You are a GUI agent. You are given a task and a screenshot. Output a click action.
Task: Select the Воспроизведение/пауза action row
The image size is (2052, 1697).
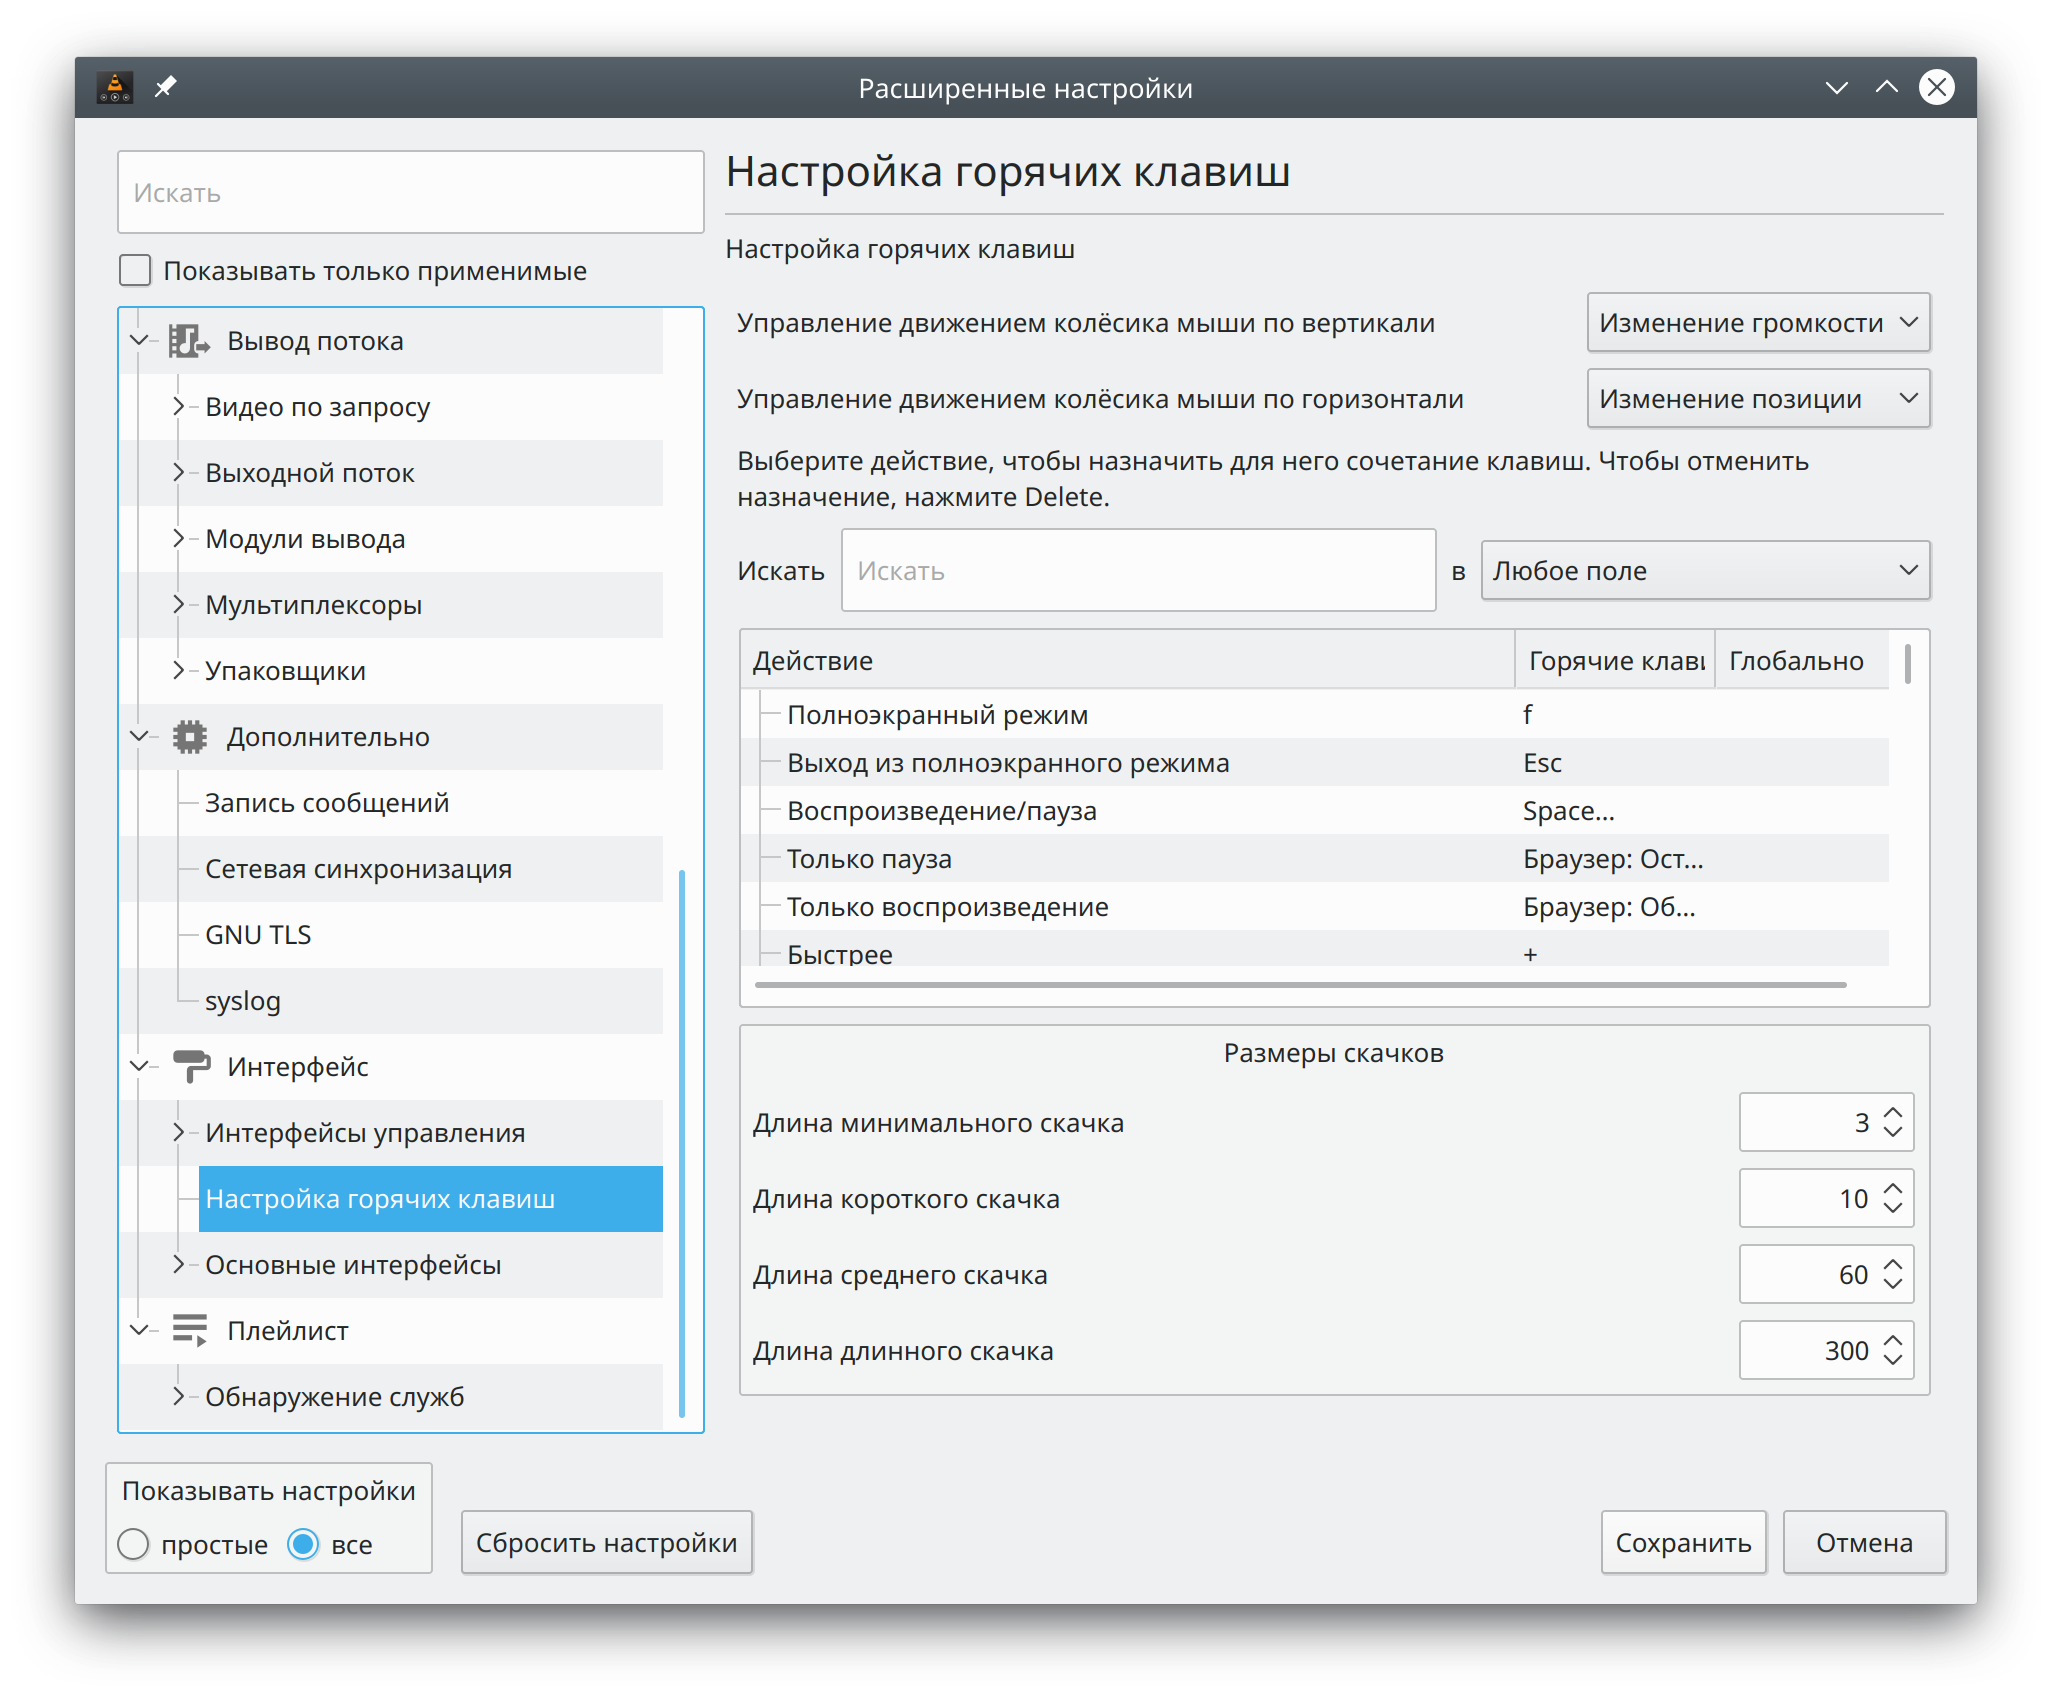point(1315,811)
